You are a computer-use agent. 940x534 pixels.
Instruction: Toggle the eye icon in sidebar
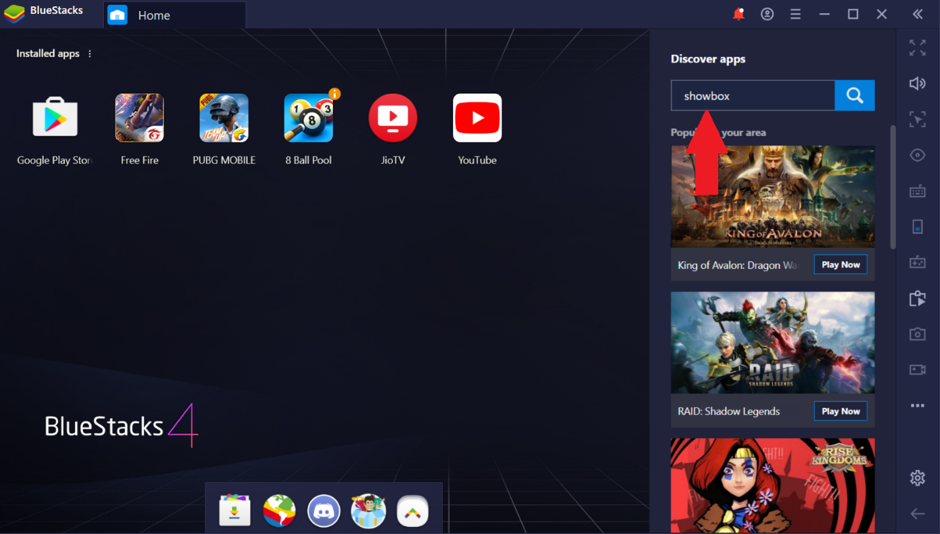click(917, 156)
